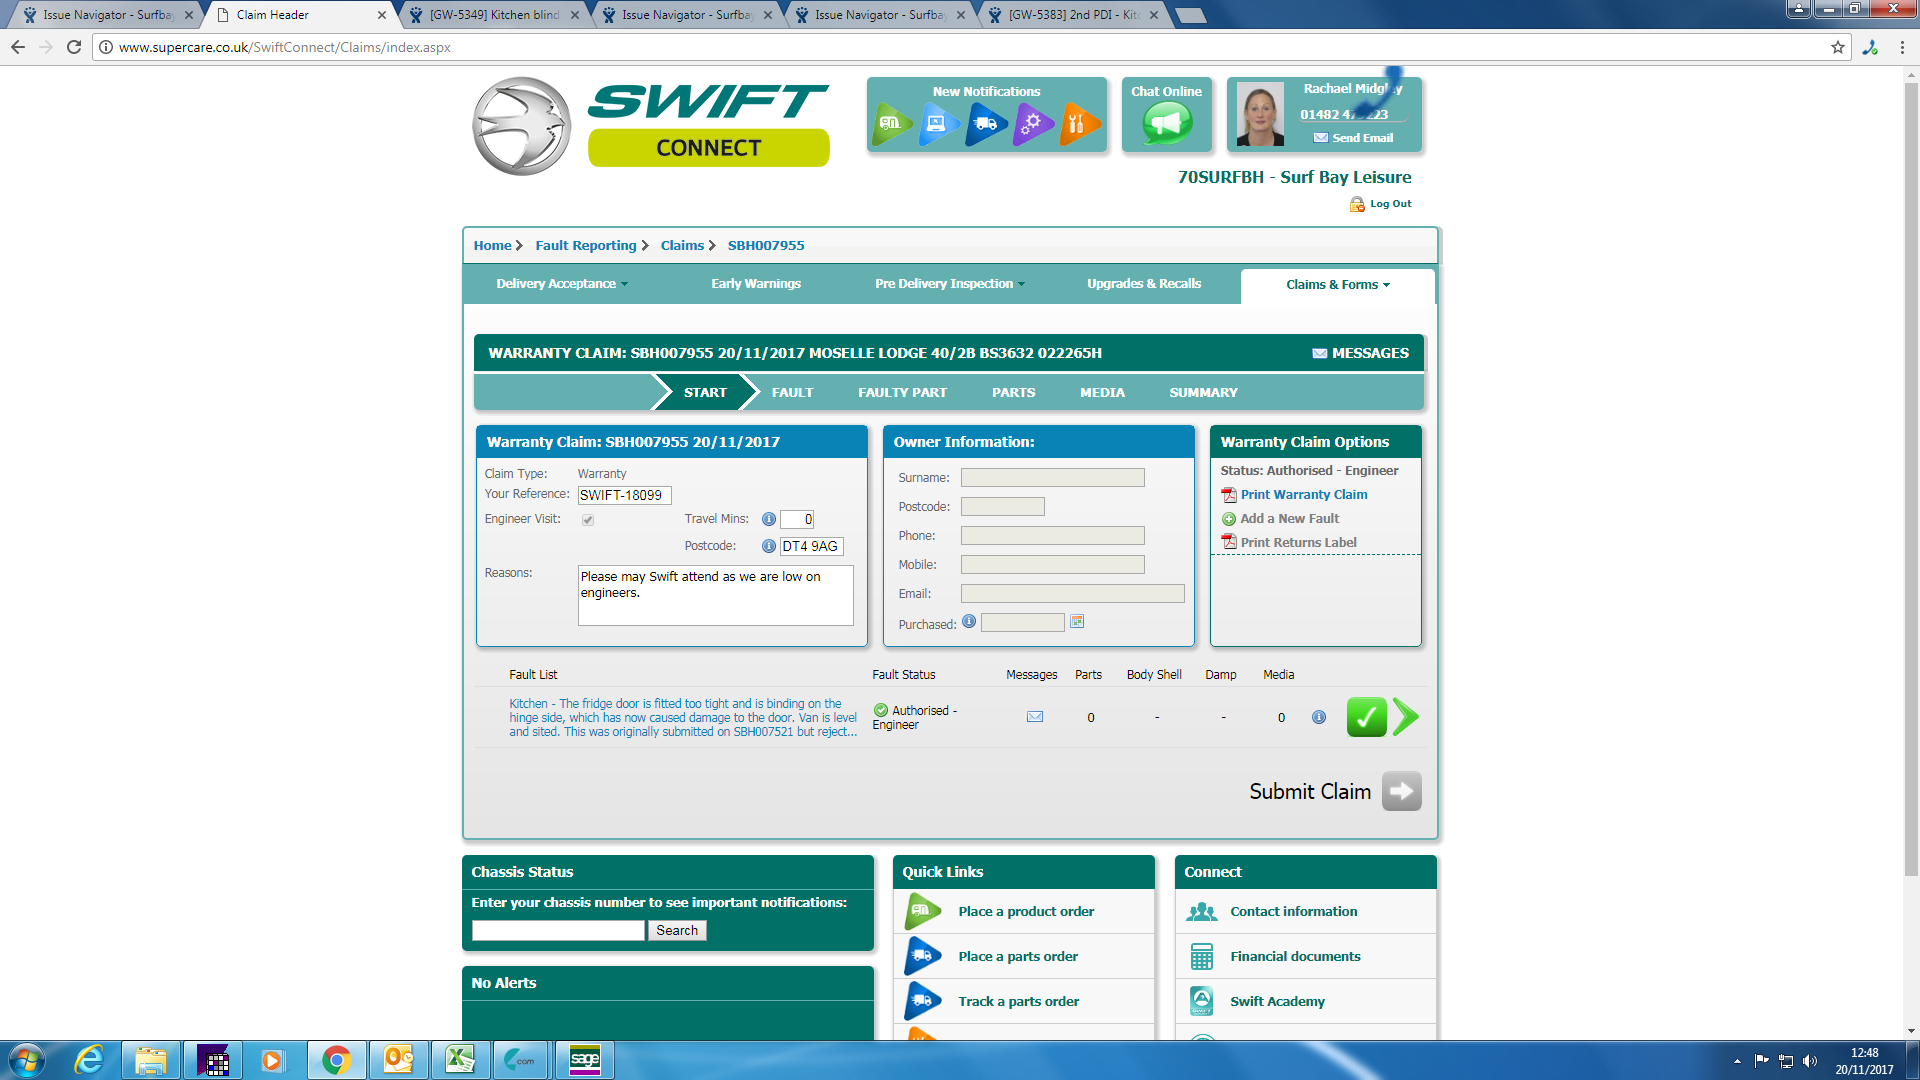
Task: Open the Claims & Forms dropdown
Action: 1337,285
